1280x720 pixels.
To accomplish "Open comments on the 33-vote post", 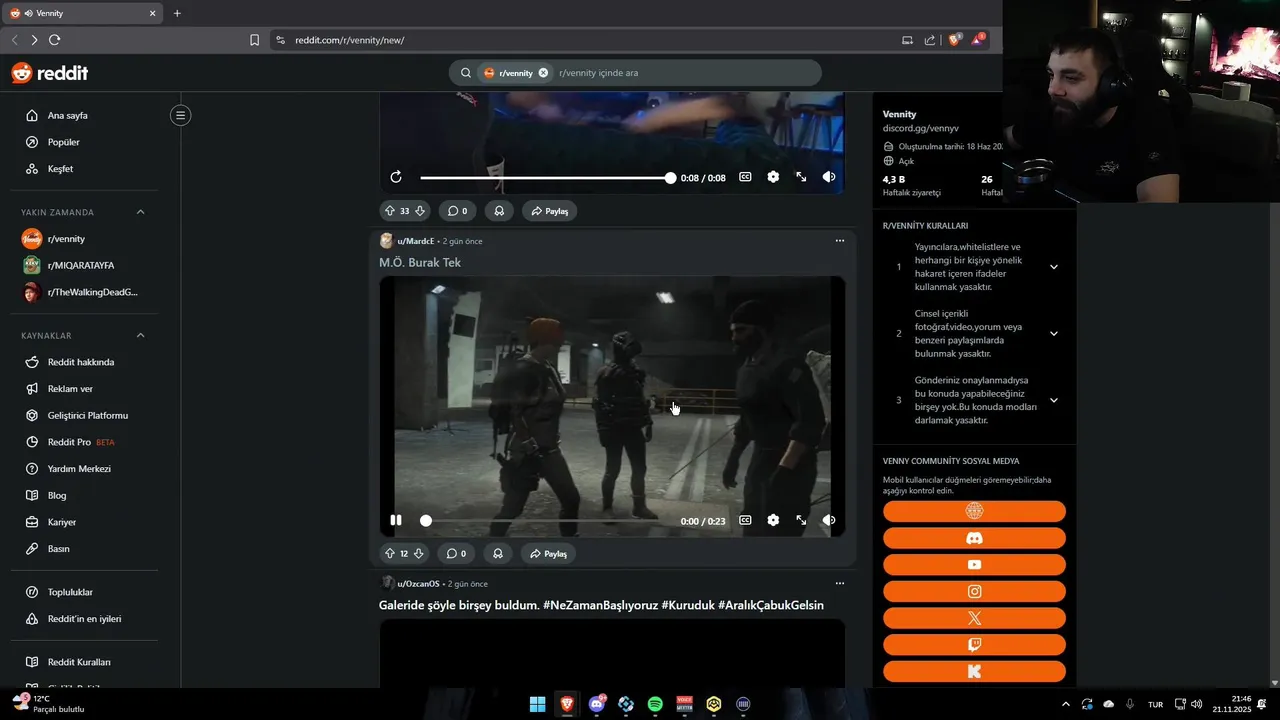I will point(457,211).
